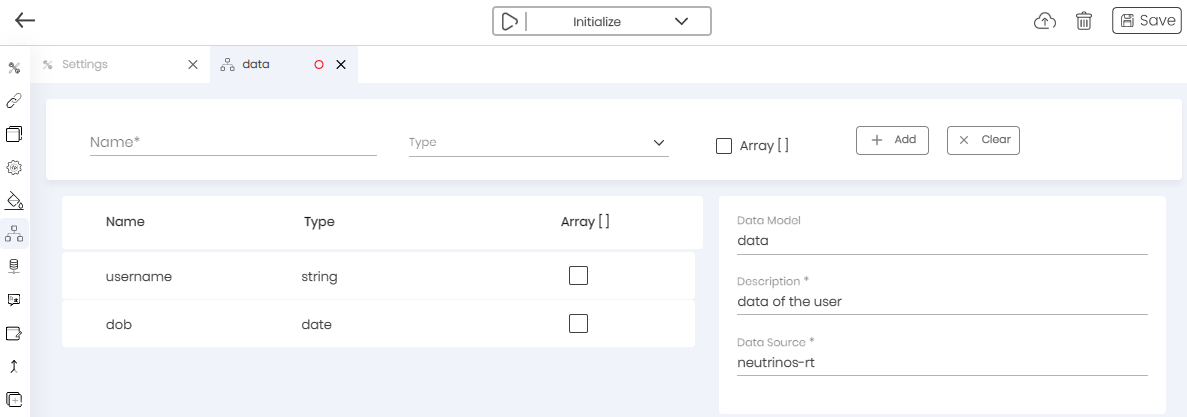The height and width of the screenshot is (417, 1187).
Task: Open the gear settings icon in sidebar
Action: (14, 167)
